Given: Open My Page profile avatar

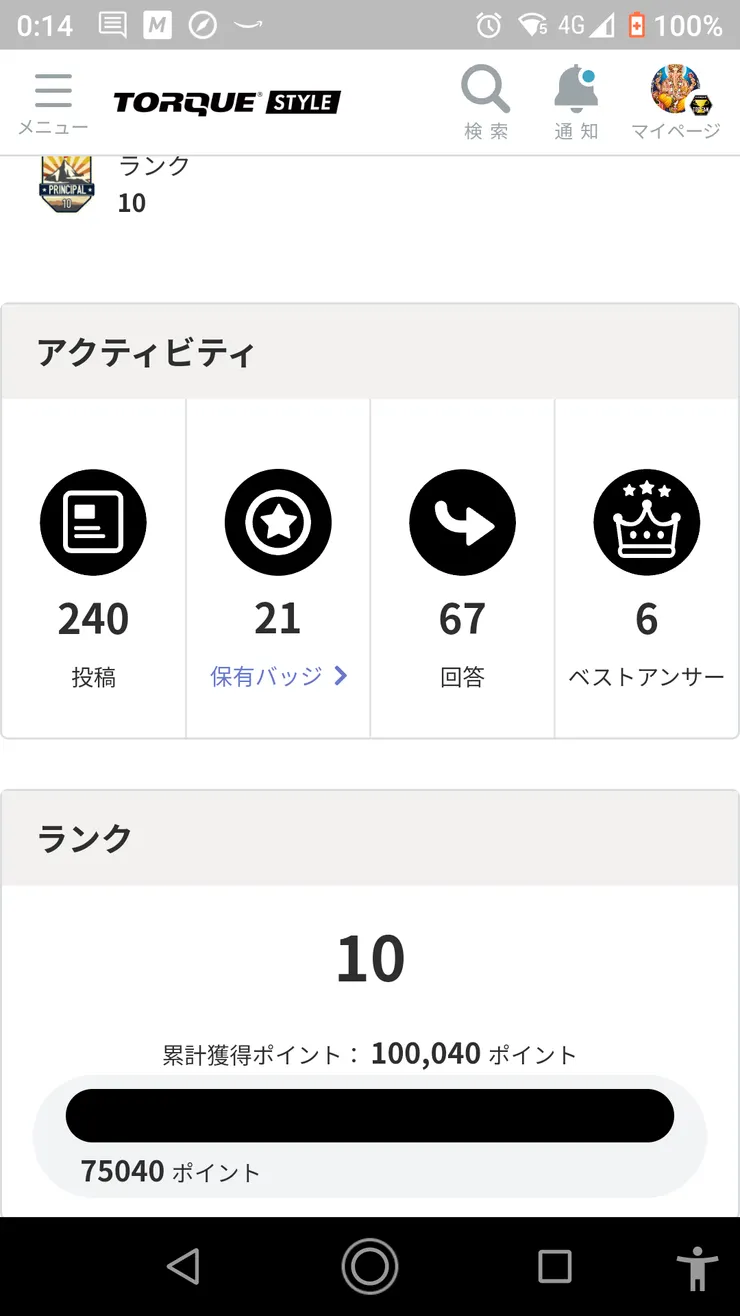Looking at the screenshot, I should 675,90.
